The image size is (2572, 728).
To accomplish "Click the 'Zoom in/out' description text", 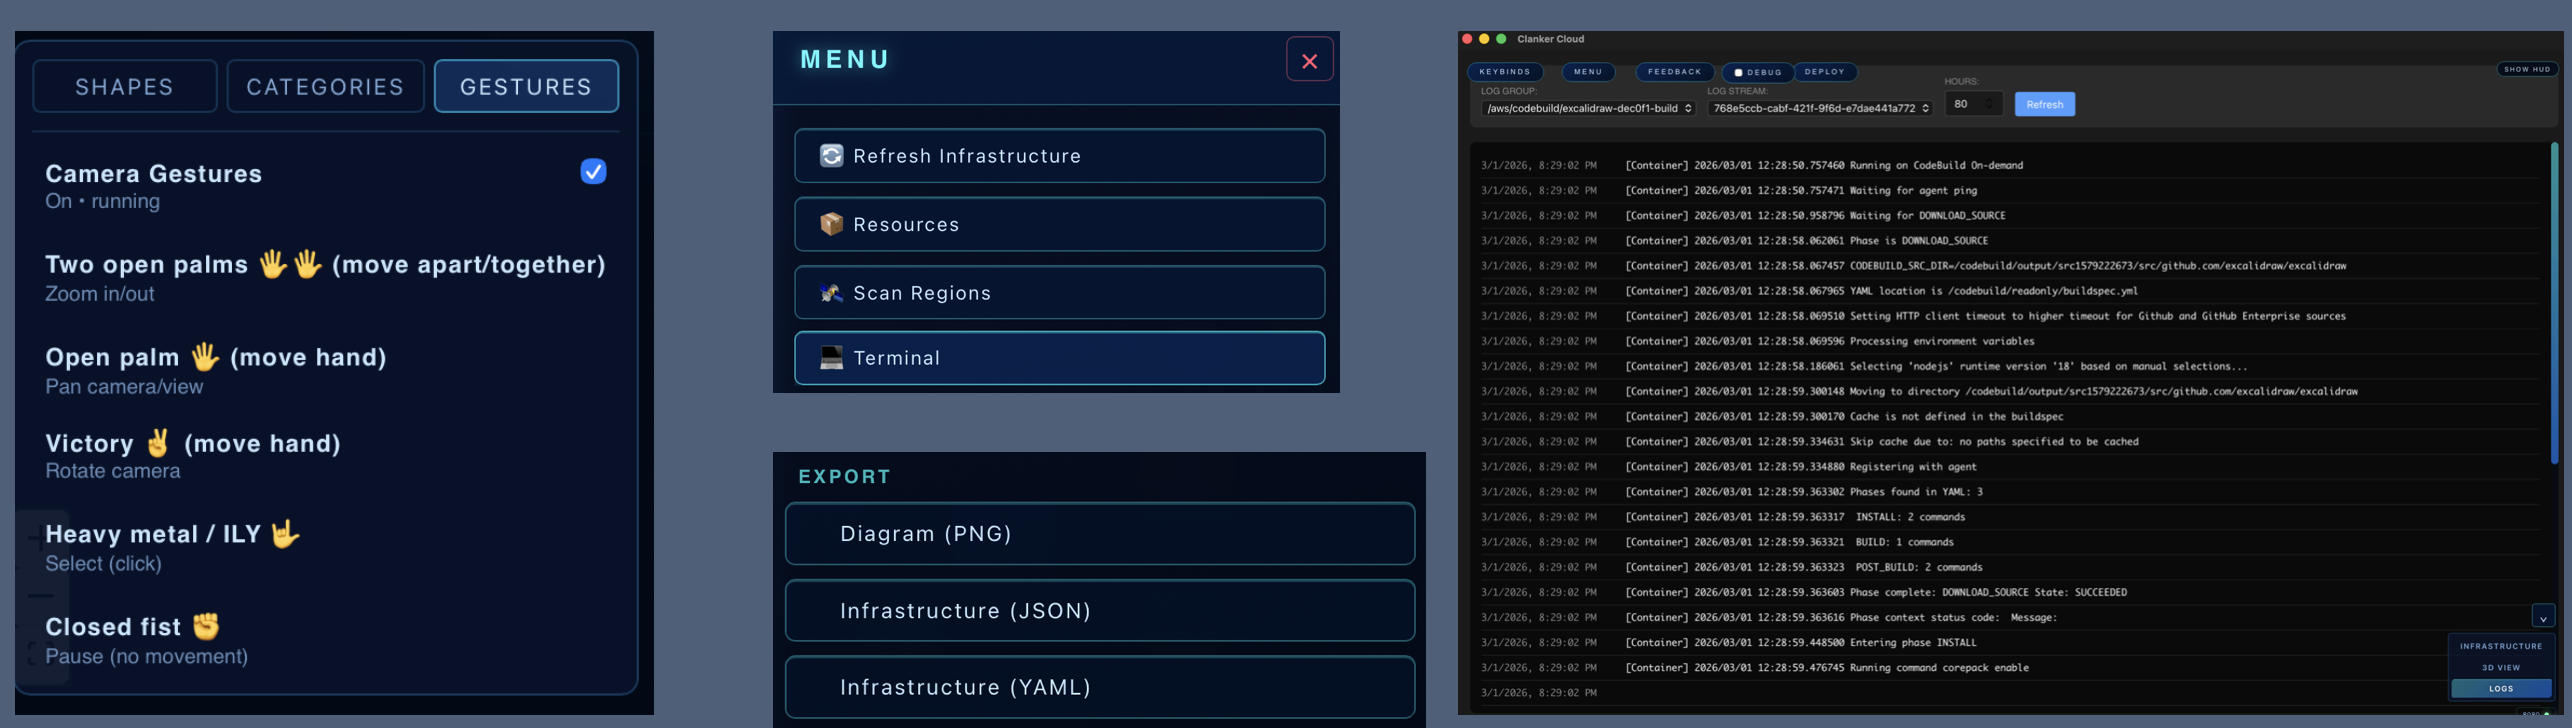I will (x=100, y=294).
